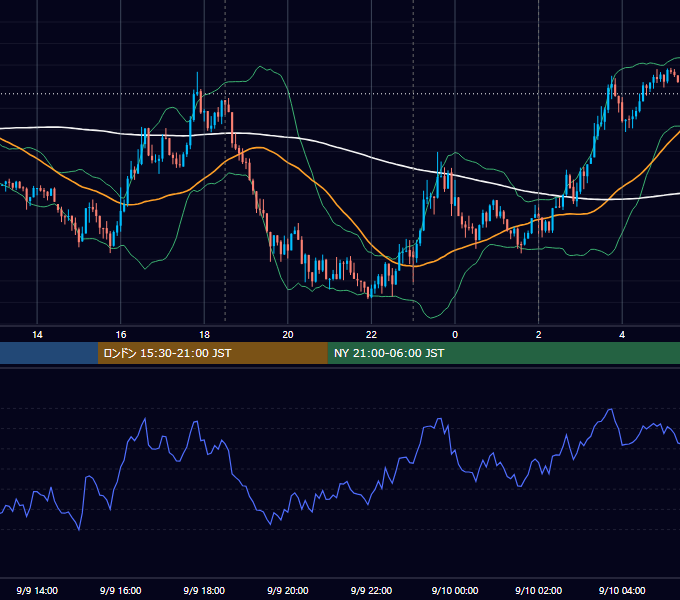Select the ロンドン 15:30-21:00 JST session band
The width and height of the screenshot is (680, 600).
point(212,353)
